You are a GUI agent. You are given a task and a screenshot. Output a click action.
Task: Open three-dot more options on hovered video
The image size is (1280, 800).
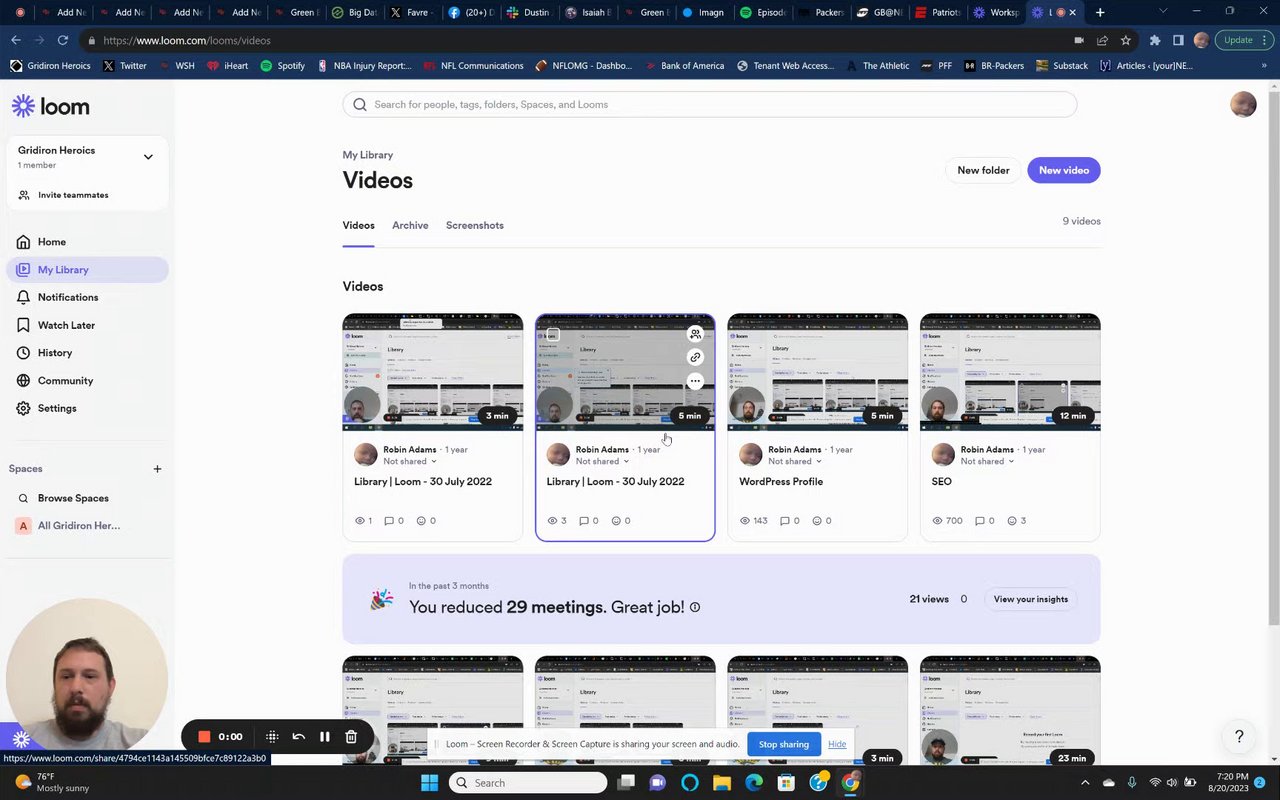[695, 381]
